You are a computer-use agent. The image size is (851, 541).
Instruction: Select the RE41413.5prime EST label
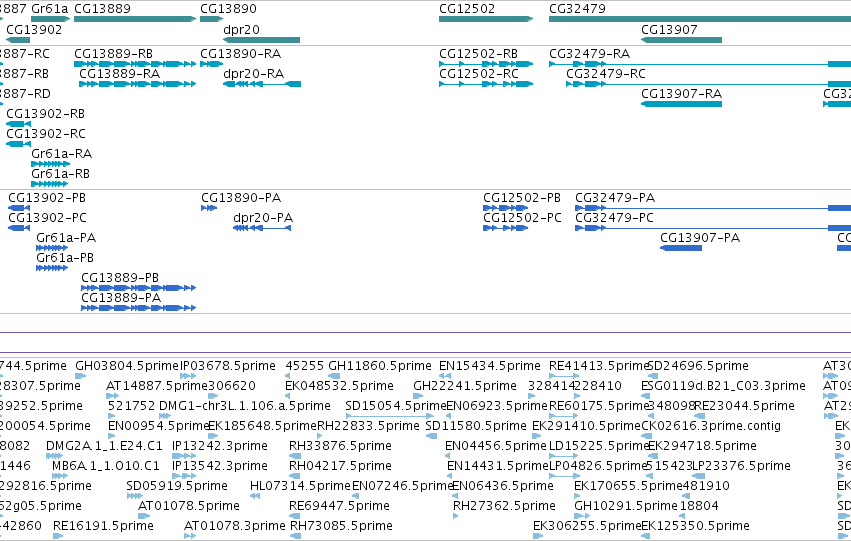pos(599,366)
